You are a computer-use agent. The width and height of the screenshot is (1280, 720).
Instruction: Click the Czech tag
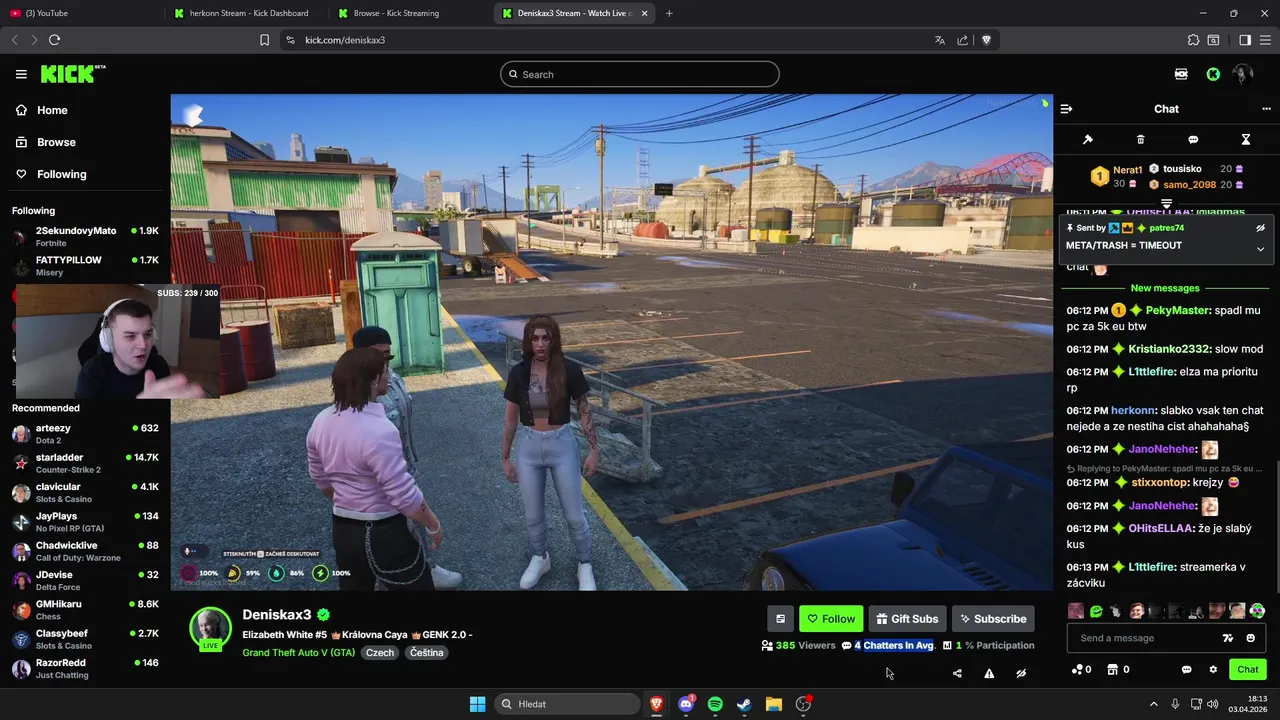(379, 652)
